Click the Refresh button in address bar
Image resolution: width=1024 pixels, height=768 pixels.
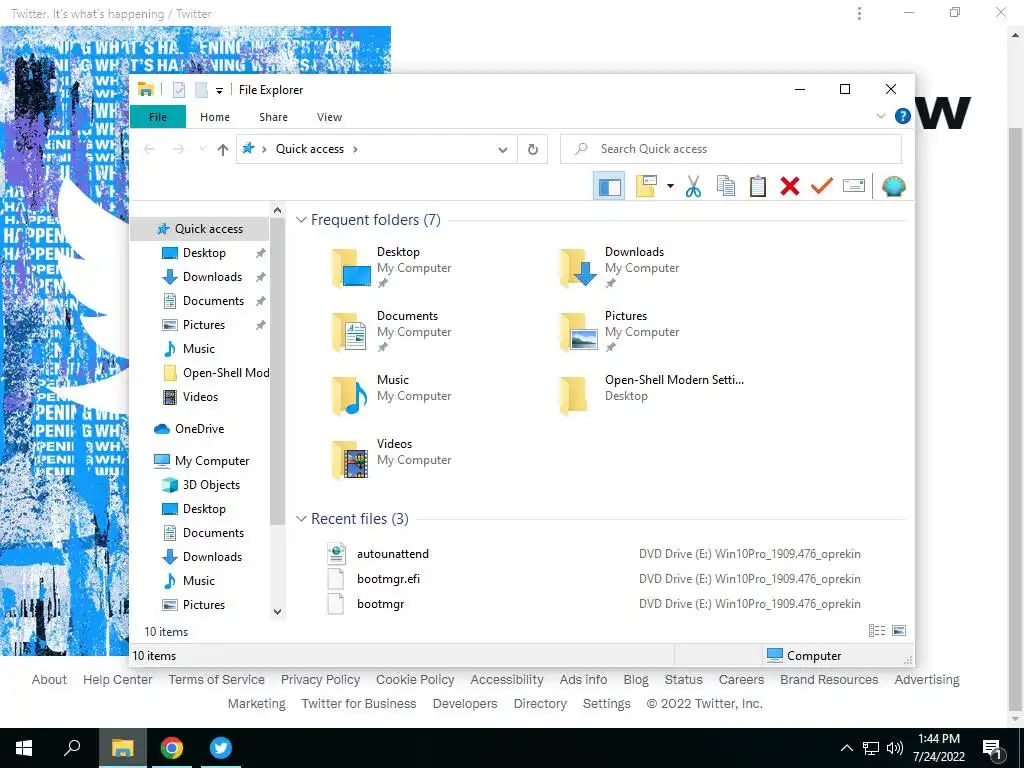(x=533, y=150)
